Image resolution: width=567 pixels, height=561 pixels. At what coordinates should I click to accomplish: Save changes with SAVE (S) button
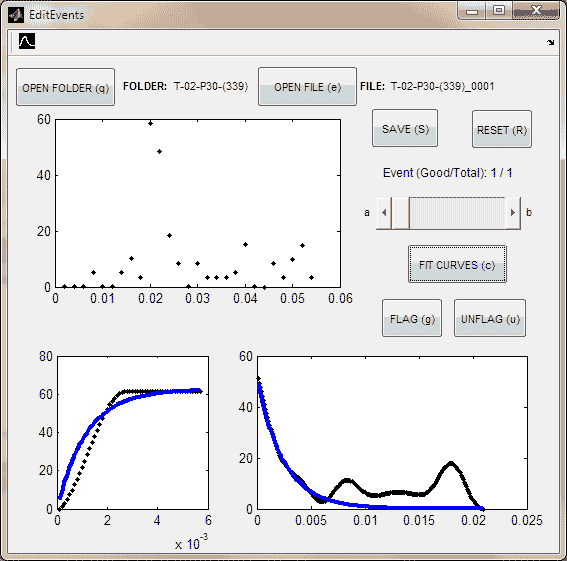pos(405,128)
